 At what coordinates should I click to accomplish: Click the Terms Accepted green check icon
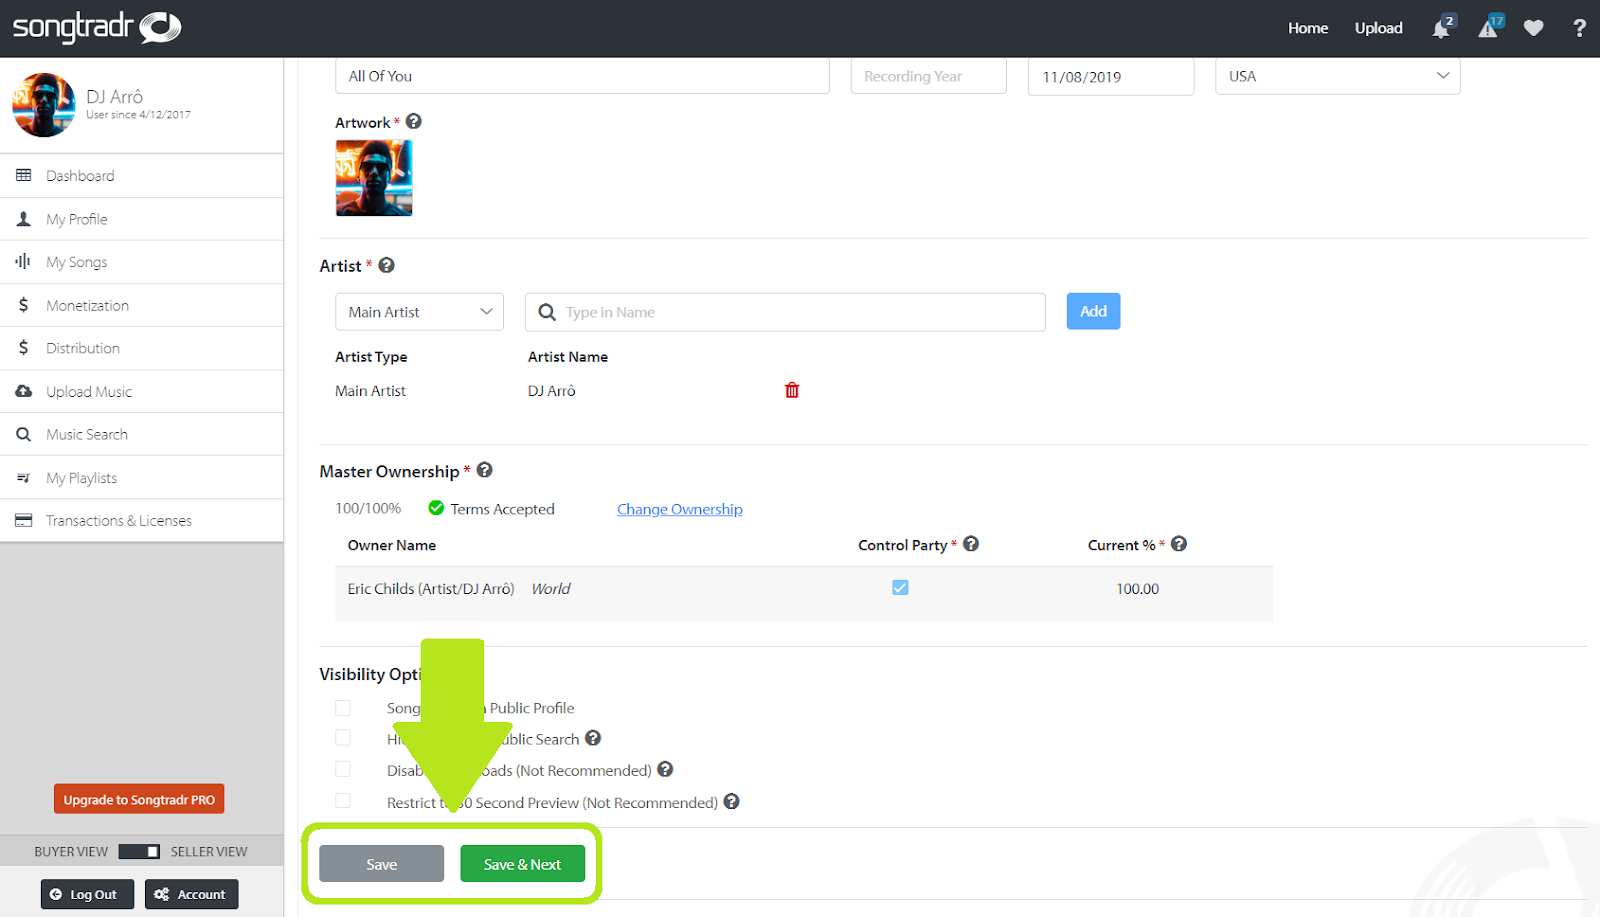point(436,508)
